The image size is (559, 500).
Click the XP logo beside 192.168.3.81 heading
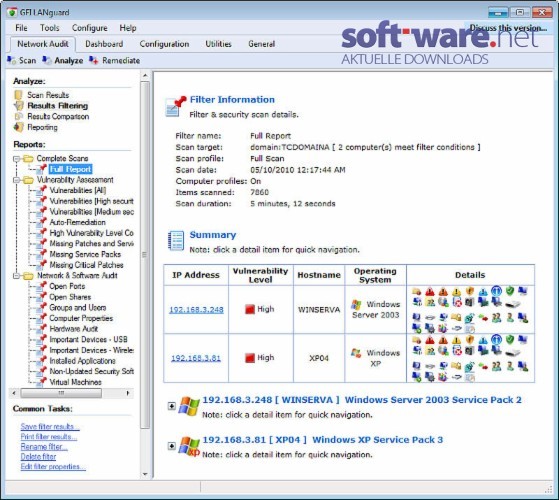(189, 446)
